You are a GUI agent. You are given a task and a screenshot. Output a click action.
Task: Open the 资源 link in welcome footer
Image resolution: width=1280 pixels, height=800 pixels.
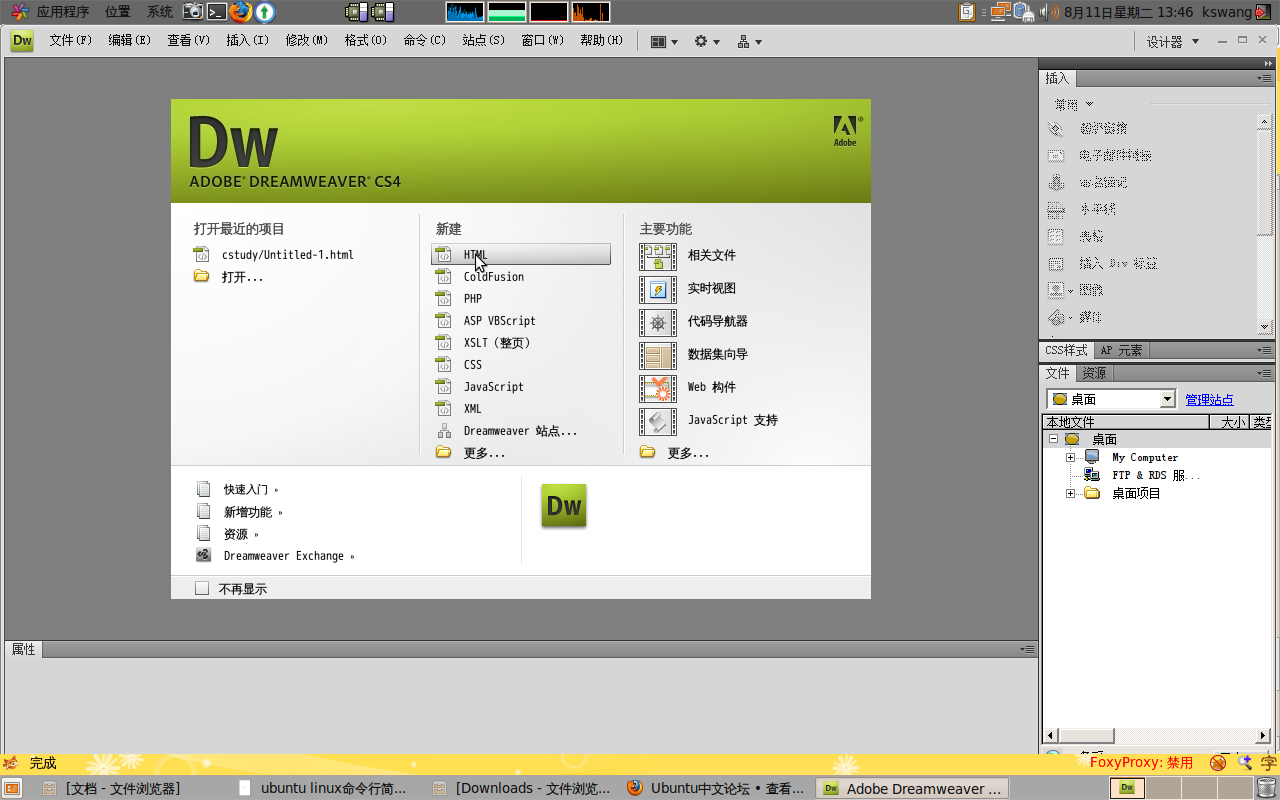(236, 534)
